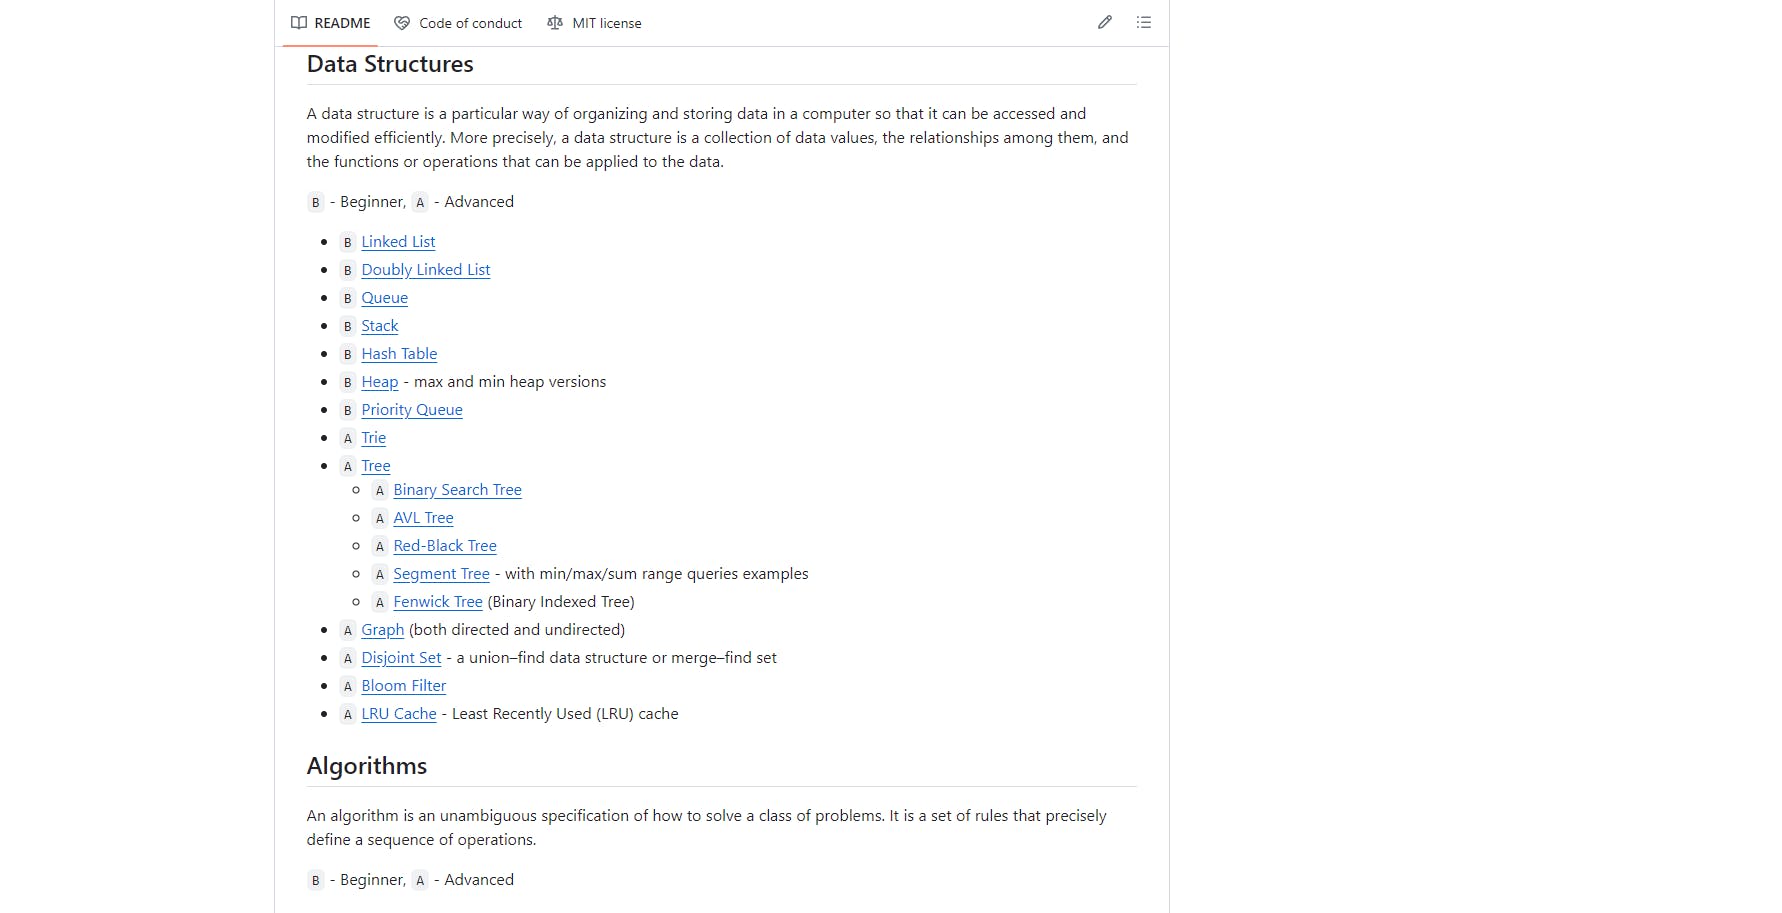Viewport: 1782px width, 913px height.
Task: Open the Priority Queue link
Action: pyautogui.click(x=412, y=410)
